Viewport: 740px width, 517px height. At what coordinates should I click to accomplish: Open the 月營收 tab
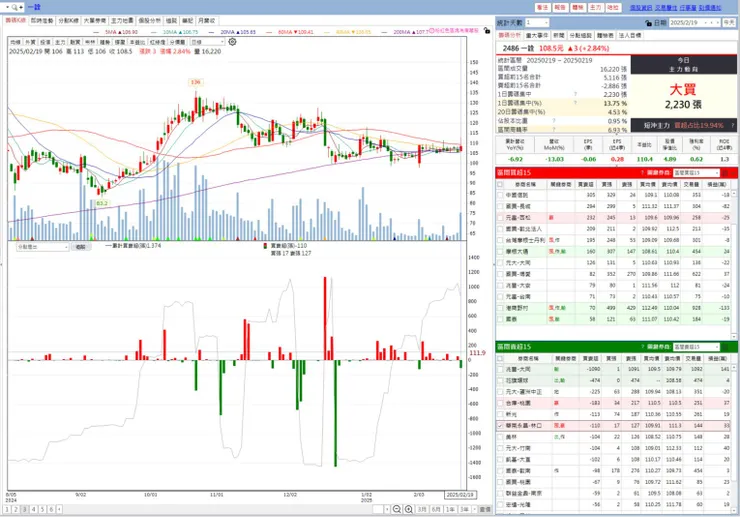207,20
